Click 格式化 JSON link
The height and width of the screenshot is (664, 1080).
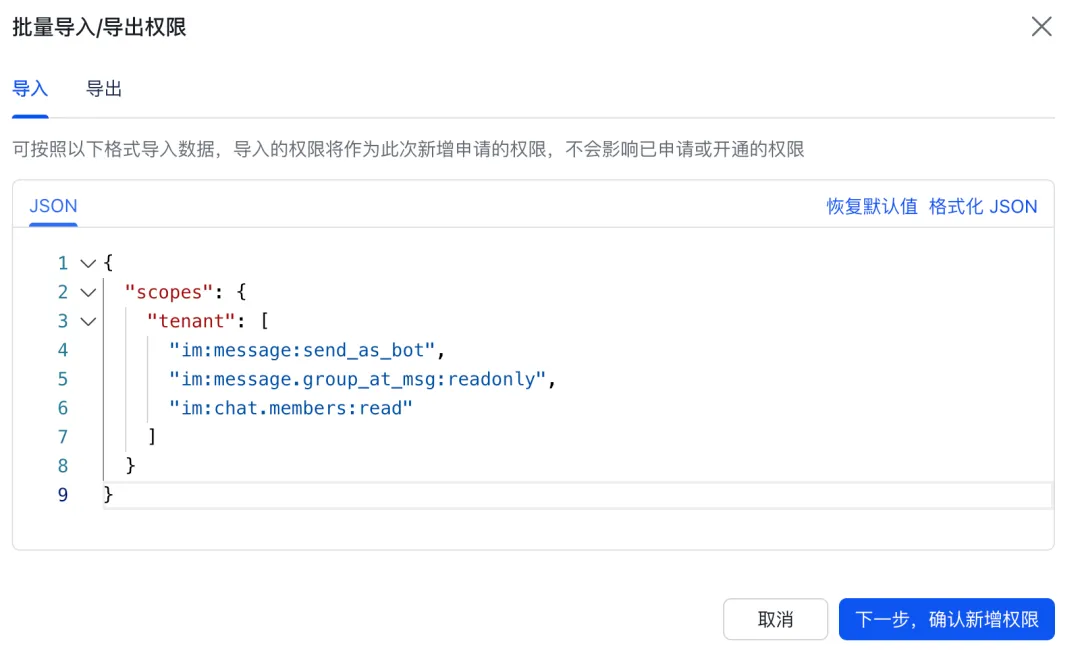click(x=983, y=206)
